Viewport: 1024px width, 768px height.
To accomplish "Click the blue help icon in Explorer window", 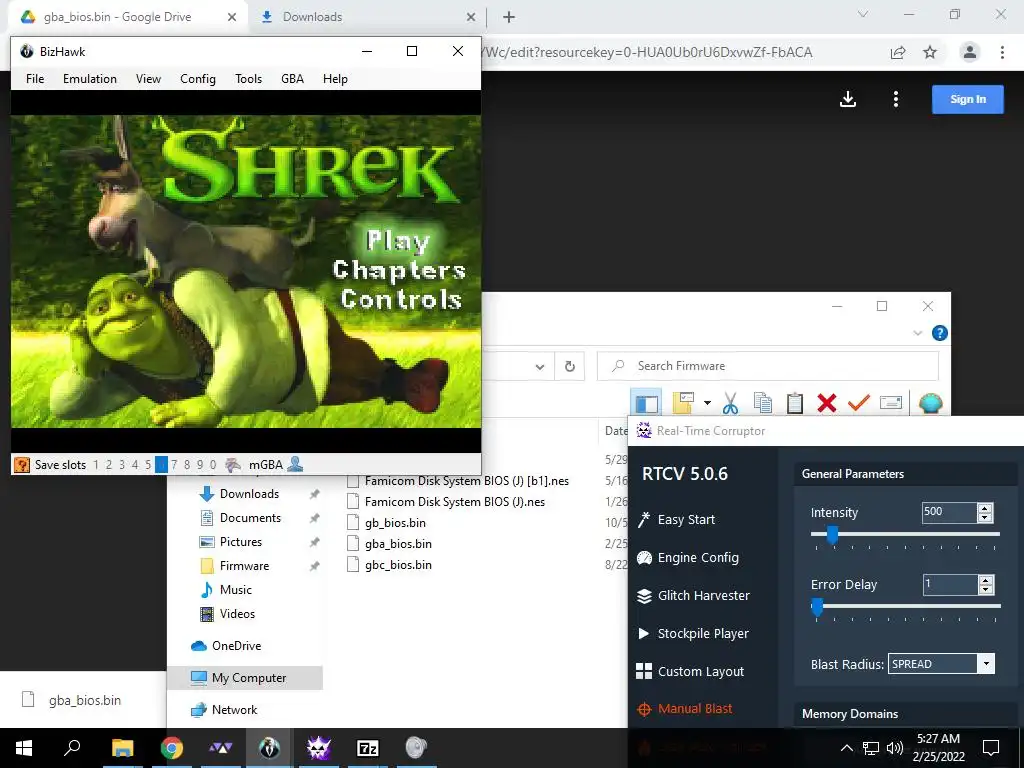I will (940, 333).
